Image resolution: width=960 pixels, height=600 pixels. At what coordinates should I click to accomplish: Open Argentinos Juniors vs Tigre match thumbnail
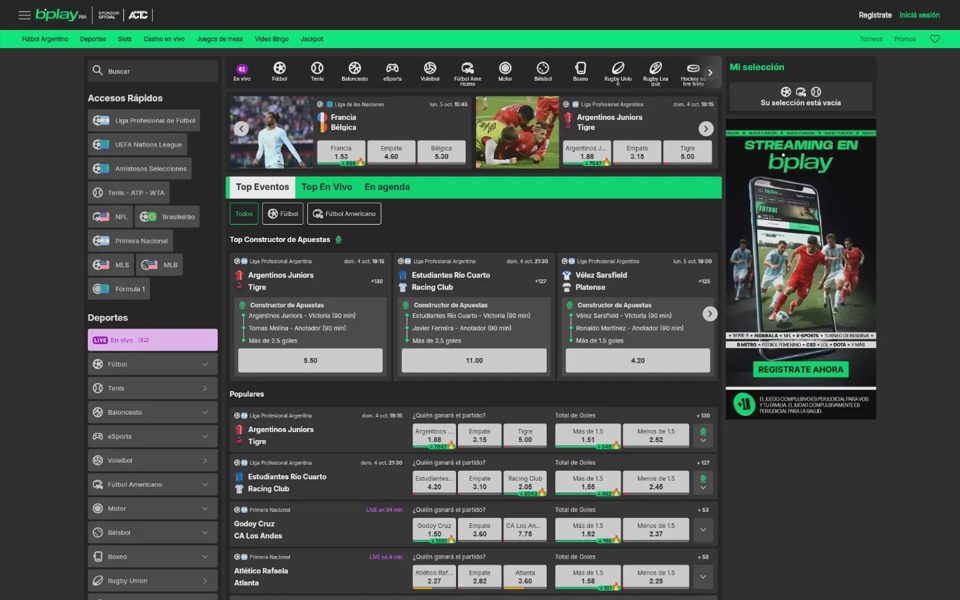point(517,132)
